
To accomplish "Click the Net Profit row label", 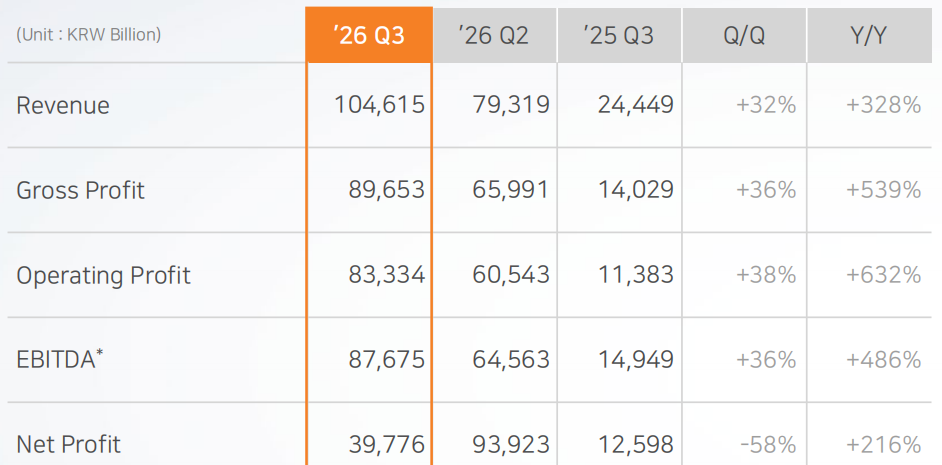I will pyautogui.click(x=68, y=445).
